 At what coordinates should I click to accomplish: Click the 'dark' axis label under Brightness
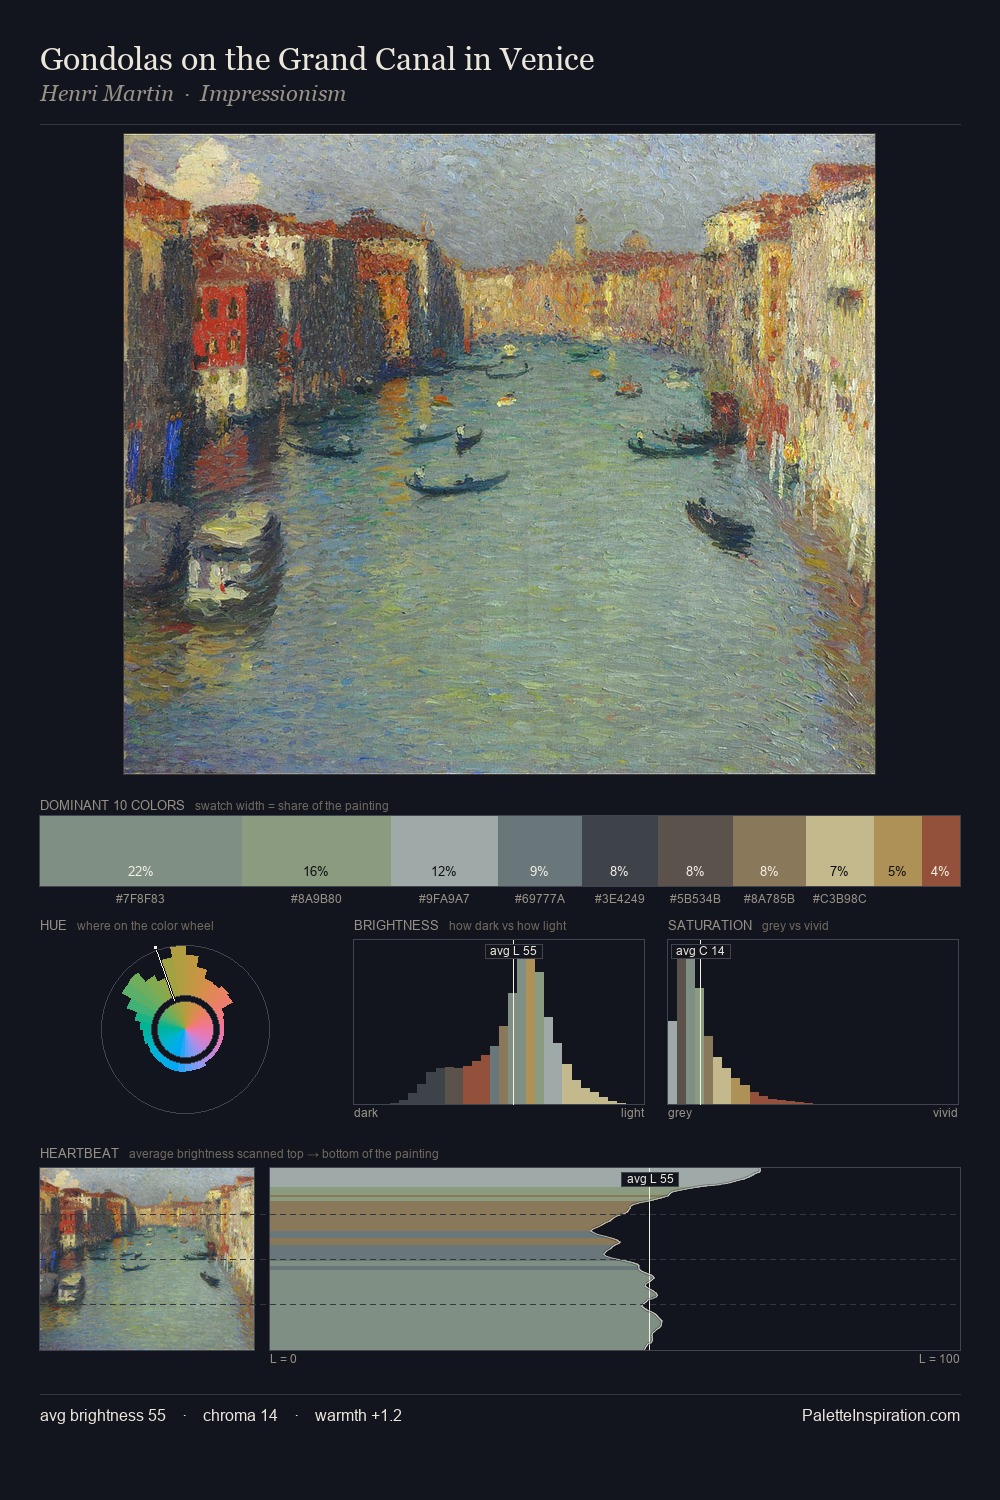tap(366, 1113)
